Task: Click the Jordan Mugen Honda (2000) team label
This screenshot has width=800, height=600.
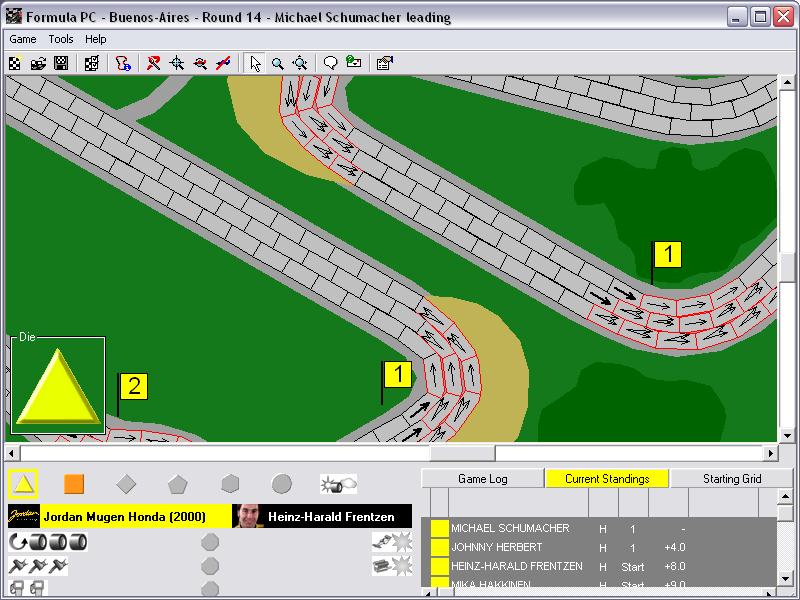Action: coord(125,517)
